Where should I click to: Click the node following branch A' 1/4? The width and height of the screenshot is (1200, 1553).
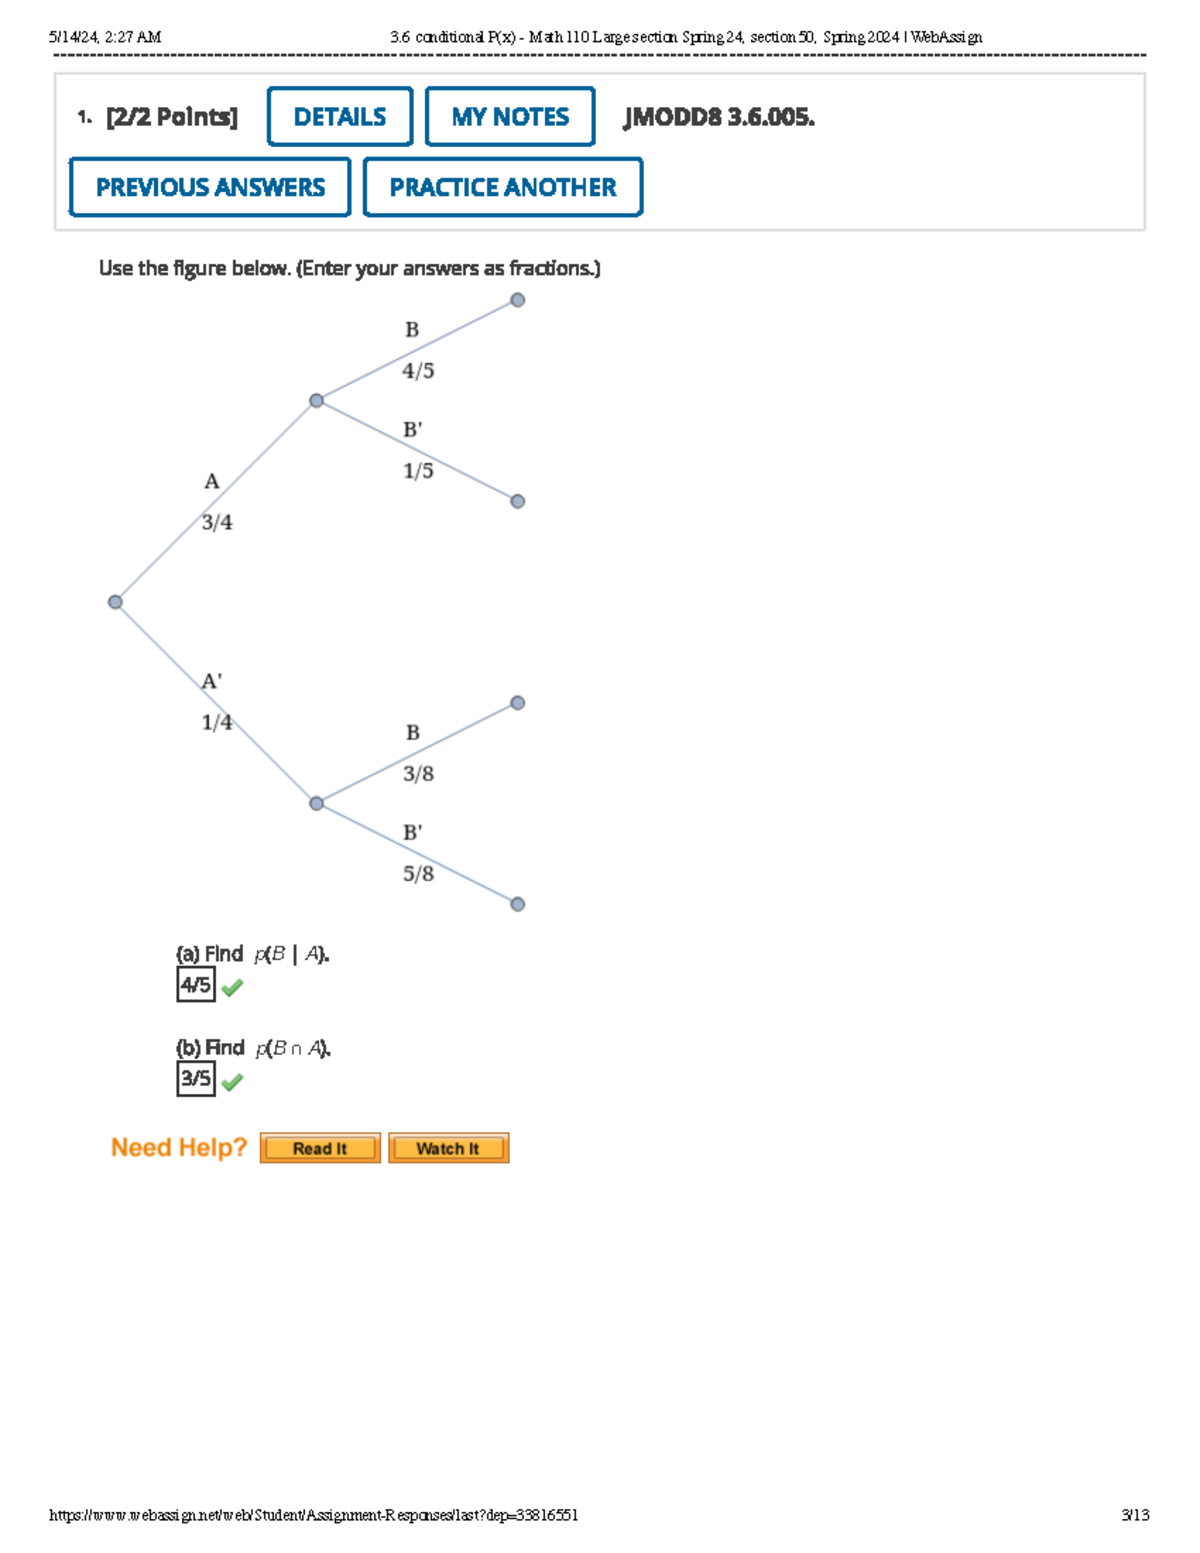tap(317, 802)
